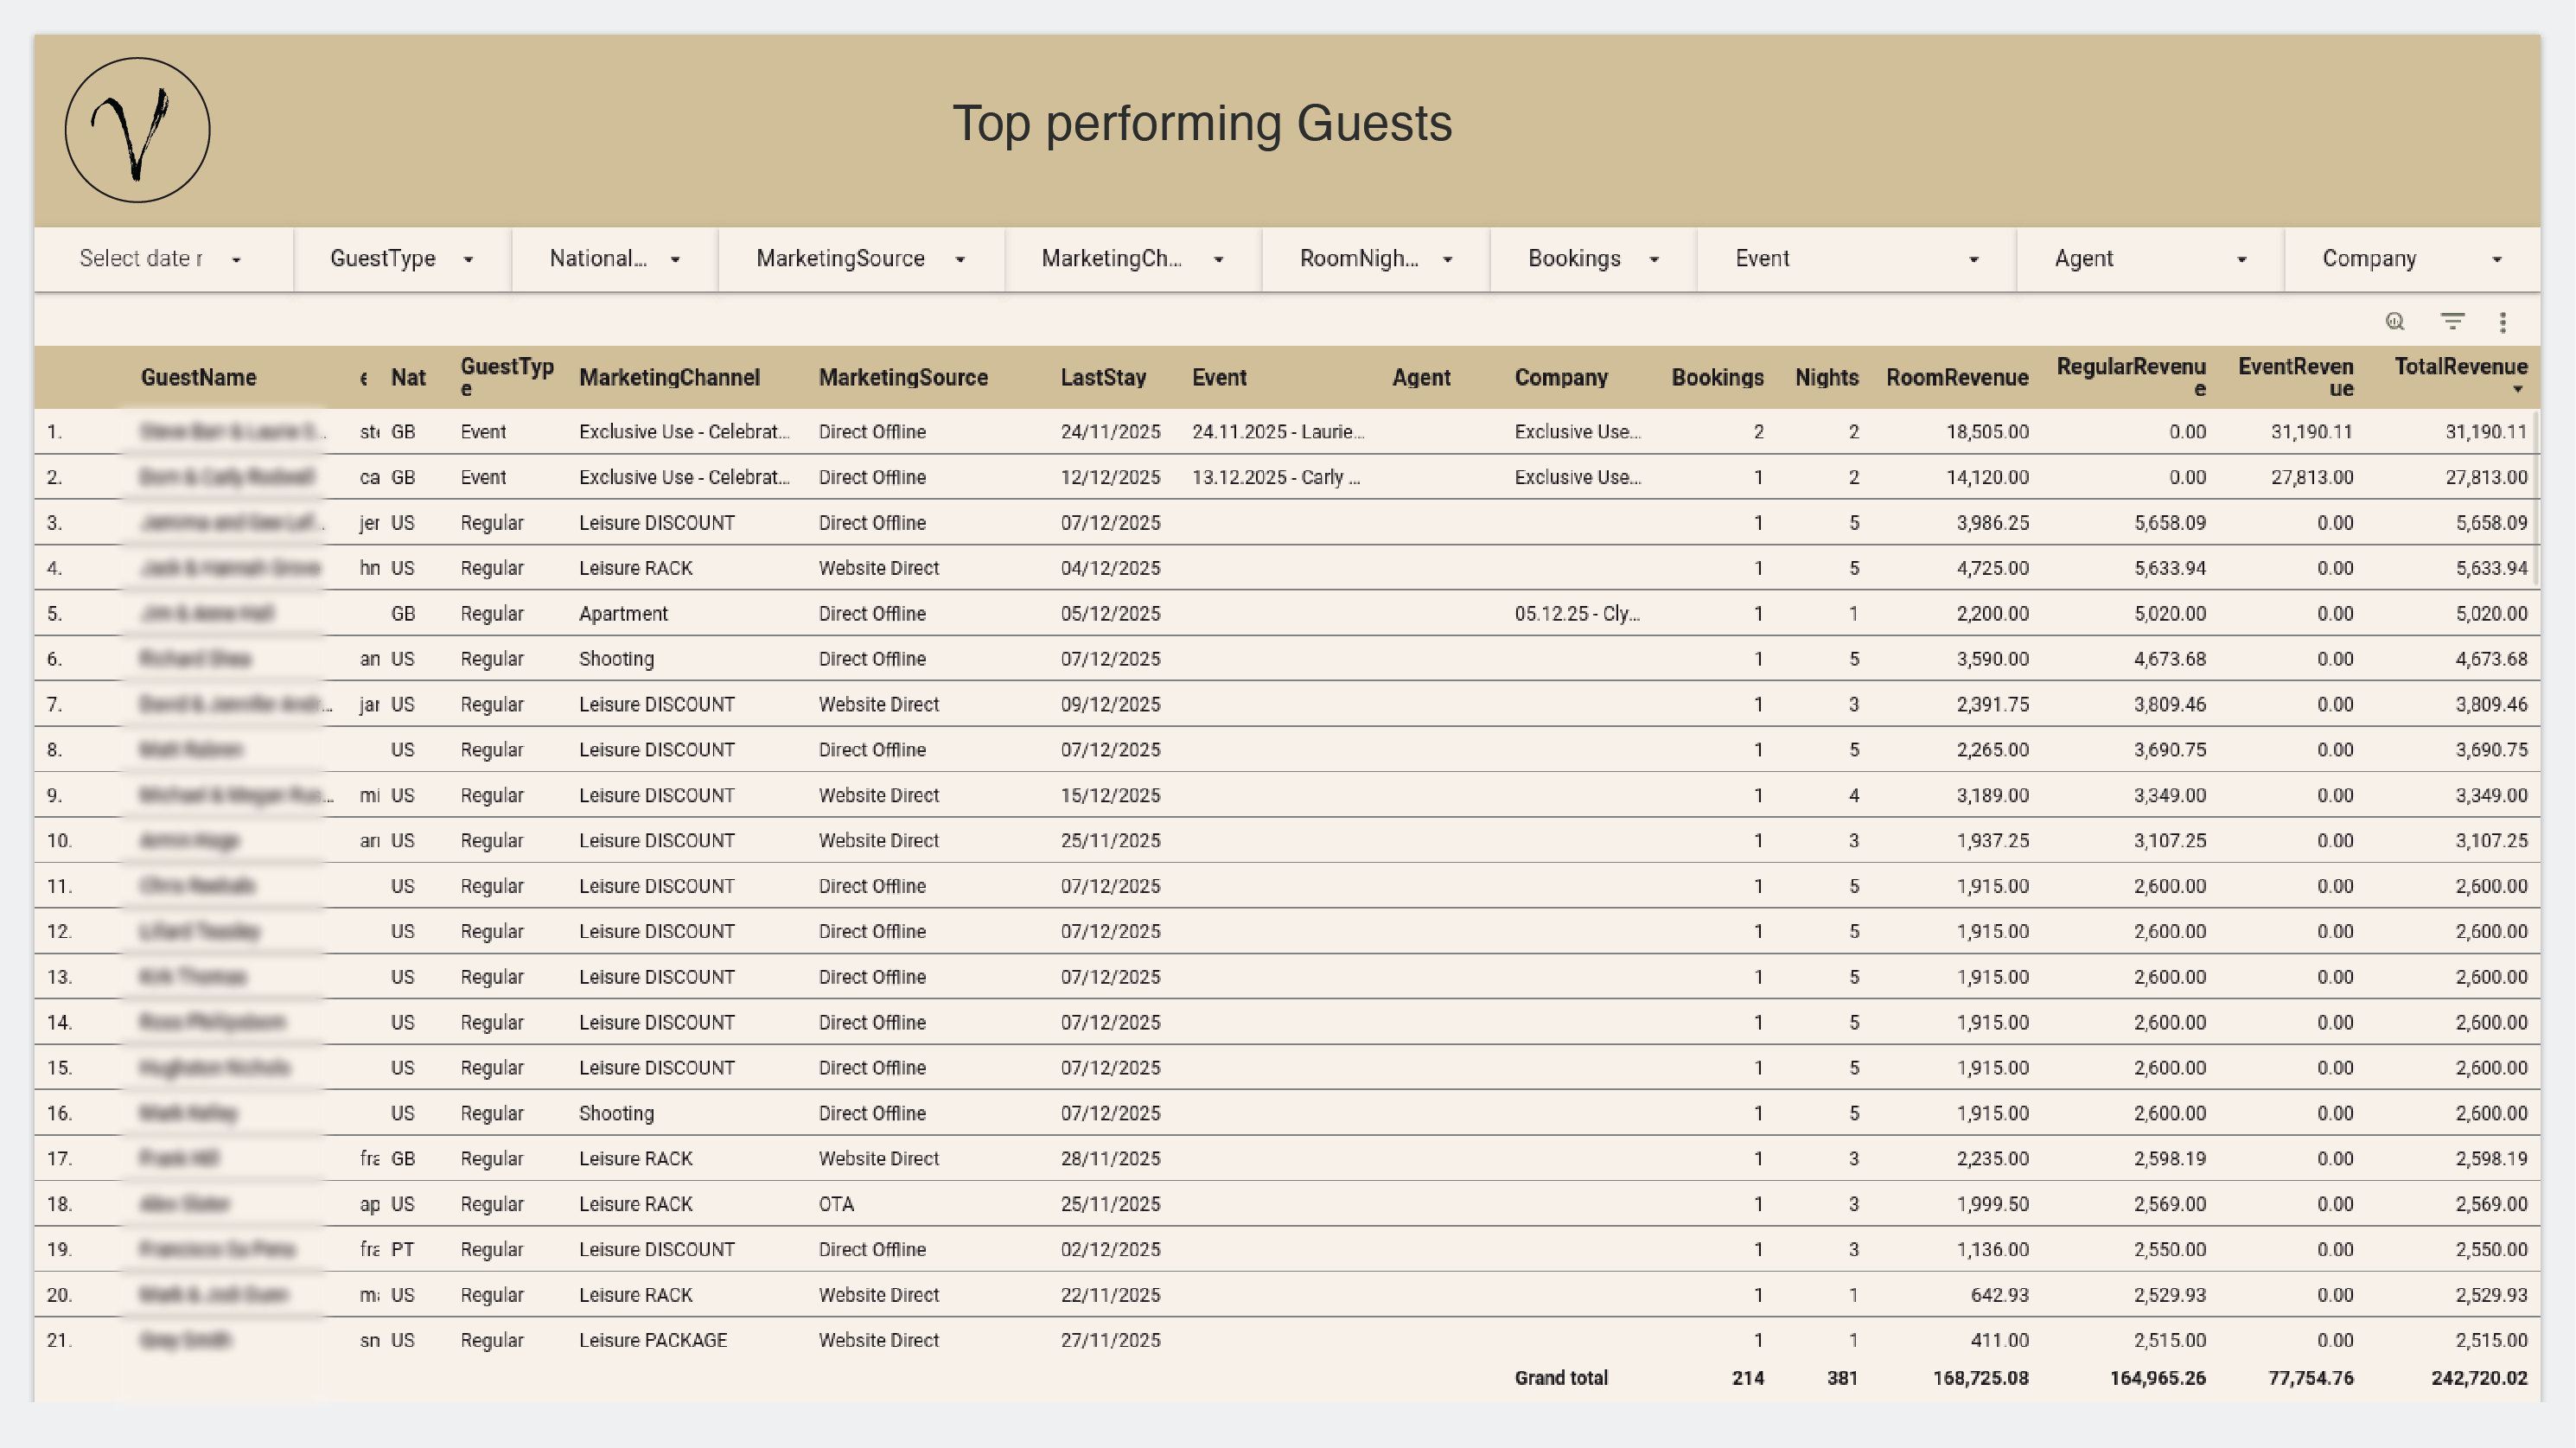Image resolution: width=2576 pixels, height=1448 pixels.
Task: Open the Nationality filter dropdown
Action: [x=614, y=259]
